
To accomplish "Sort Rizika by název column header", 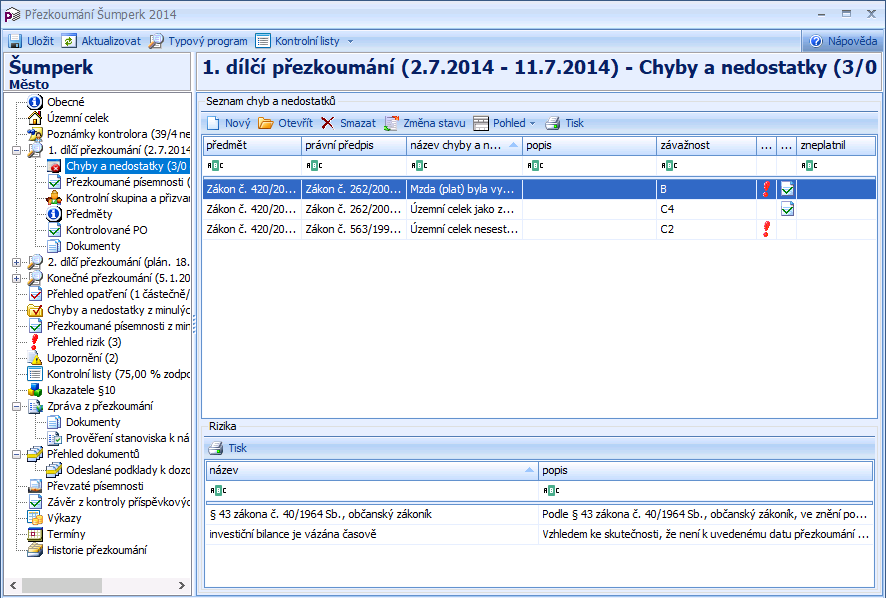I will click(372, 470).
